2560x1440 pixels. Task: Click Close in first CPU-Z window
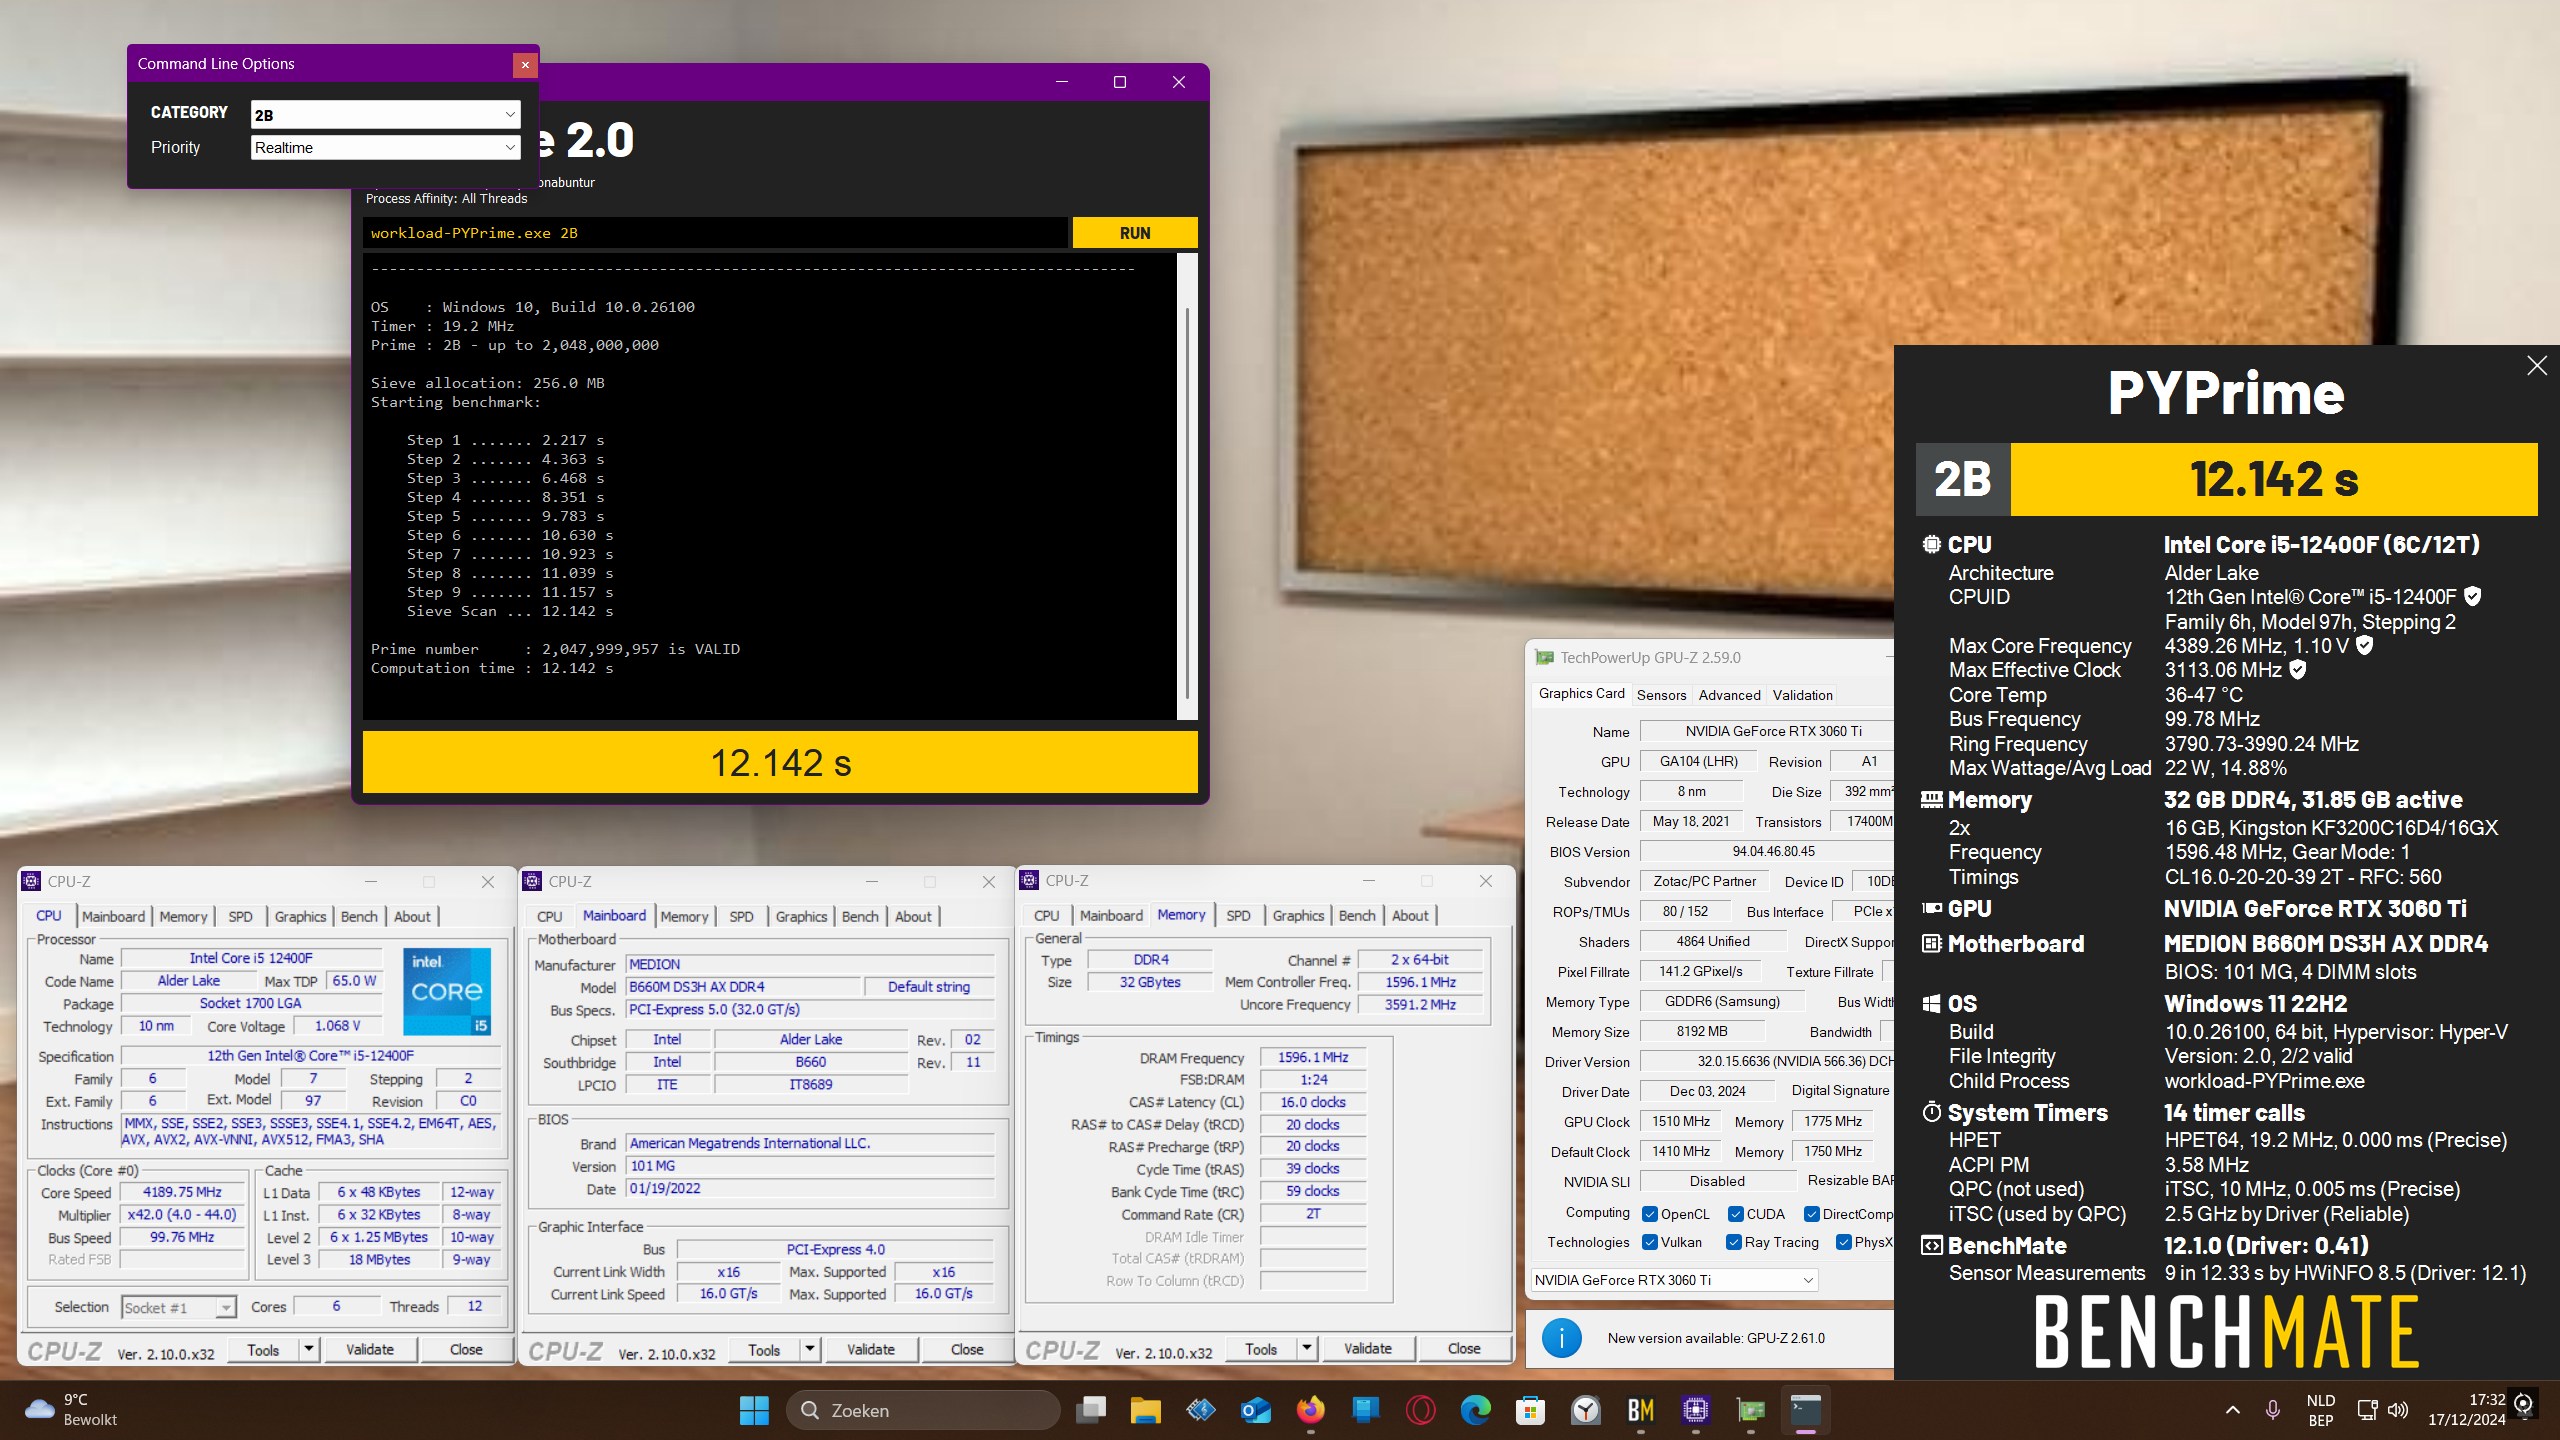click(x=466, y=1349)
